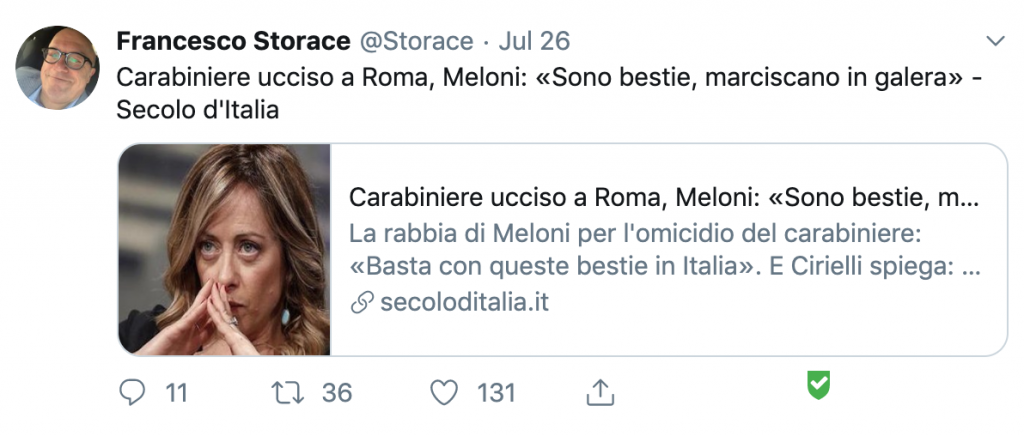Image resolution: width=1024 pixels, height=436 pixels.
Task: Click the secoloditalia.it domain link
Action: point(465,302)
